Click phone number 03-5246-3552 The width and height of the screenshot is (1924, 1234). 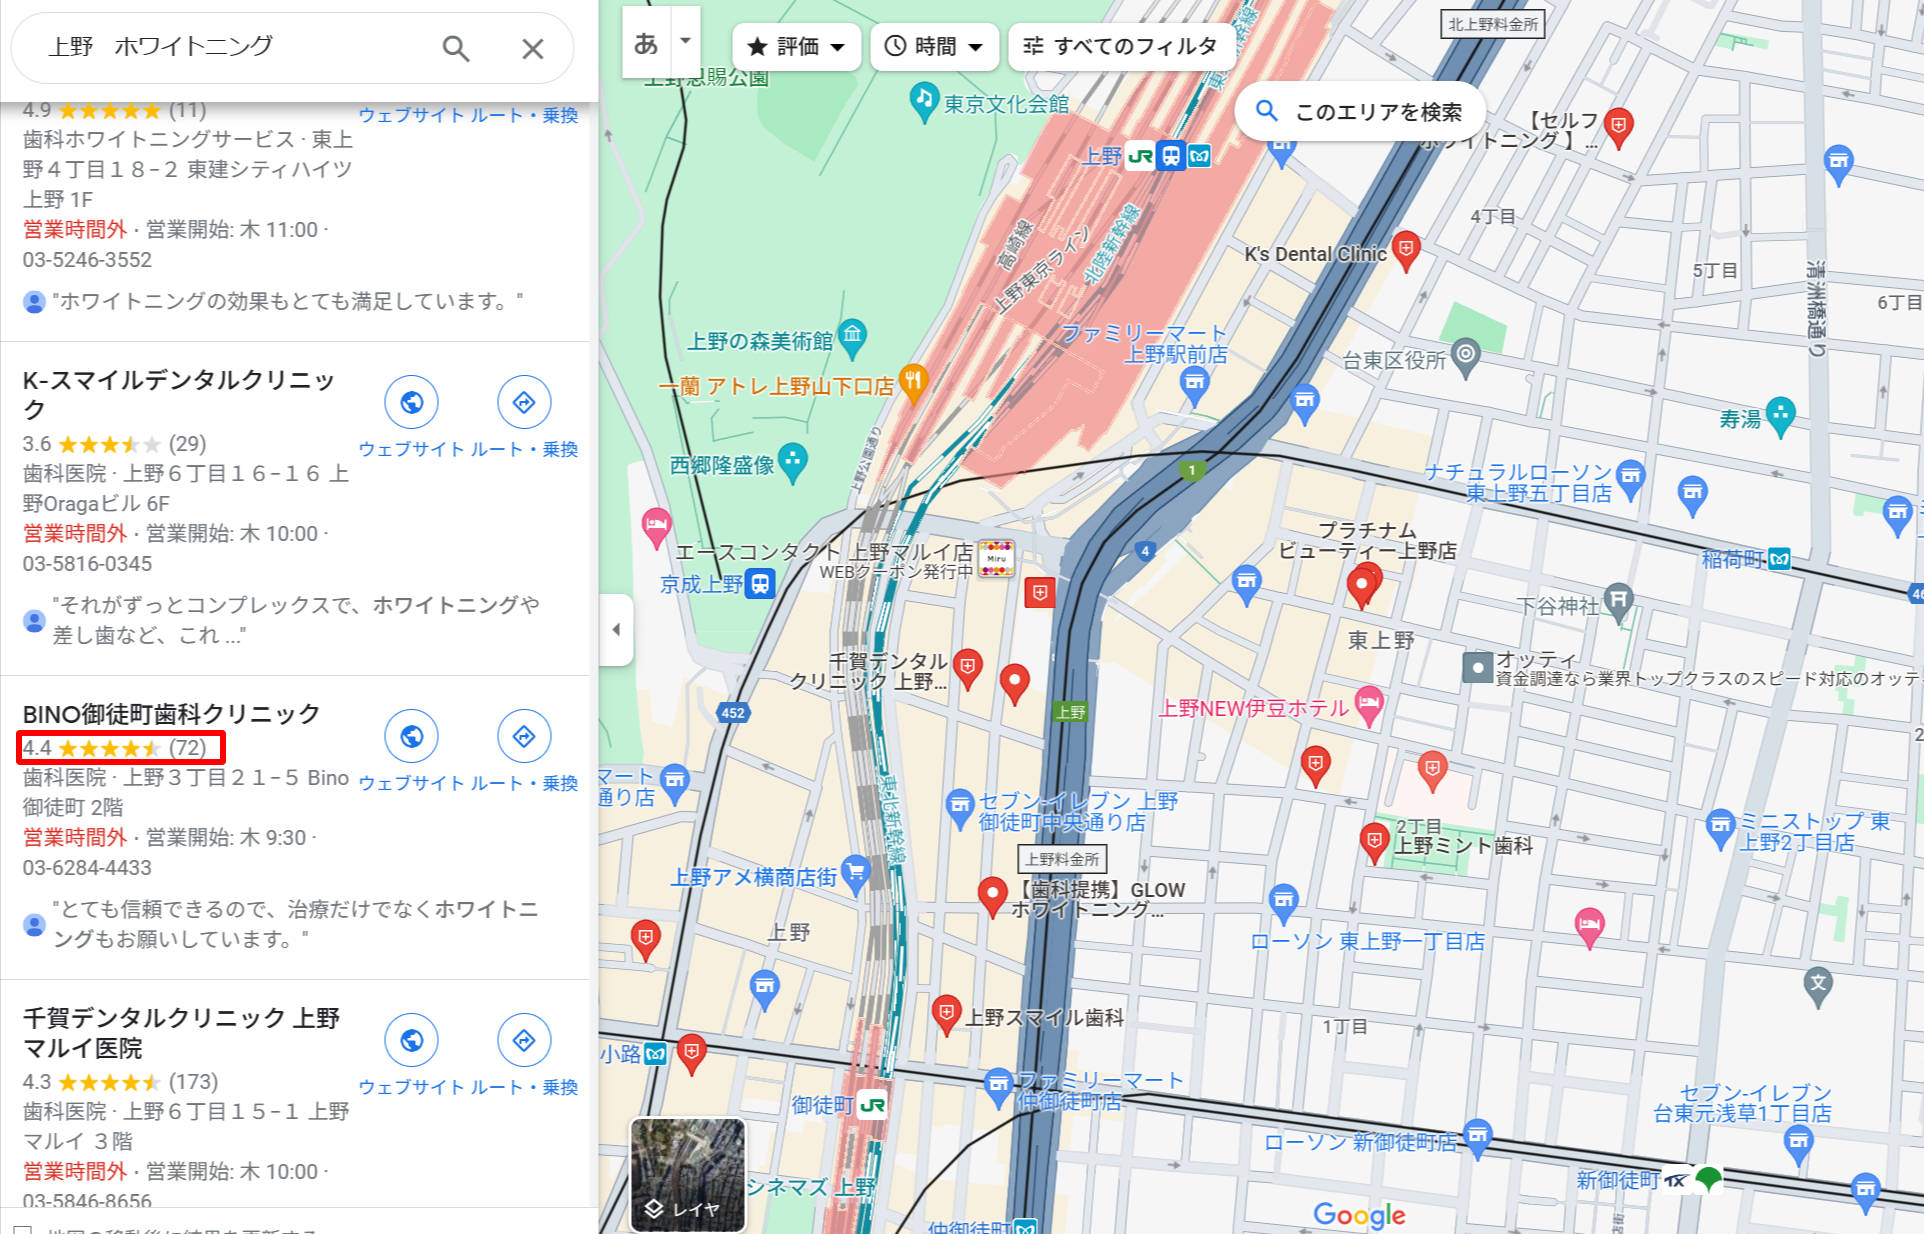pyautogui.click(x=88, y=260)
